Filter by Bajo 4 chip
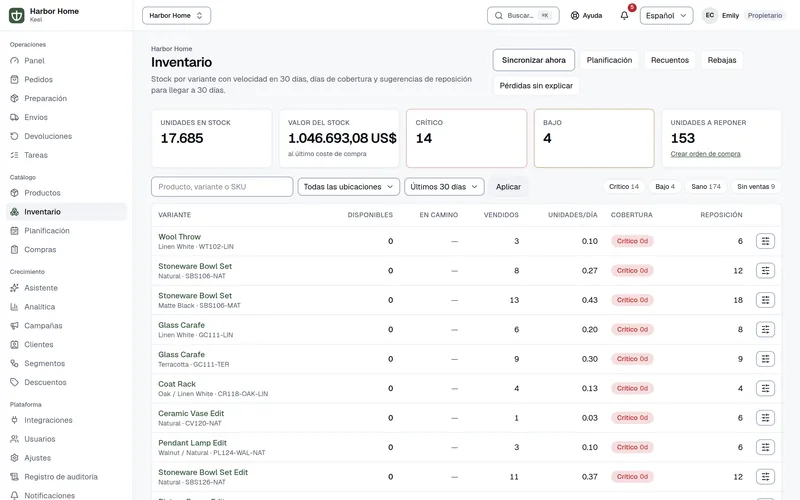This screenshot has width=800, height=500. click(665, 187)
